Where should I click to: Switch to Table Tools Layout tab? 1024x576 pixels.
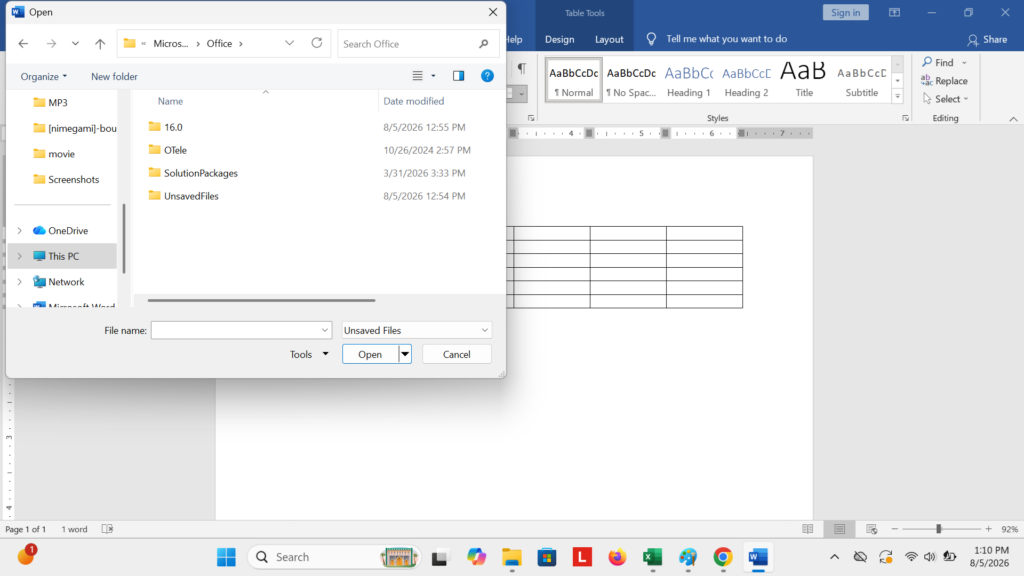(x=609, y=39)
